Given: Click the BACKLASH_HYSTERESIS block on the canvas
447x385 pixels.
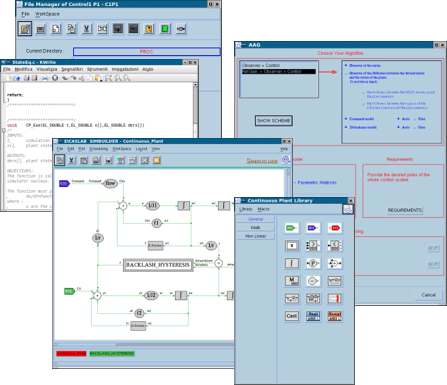Looking at the screenshot, I should tap(158, 265).
